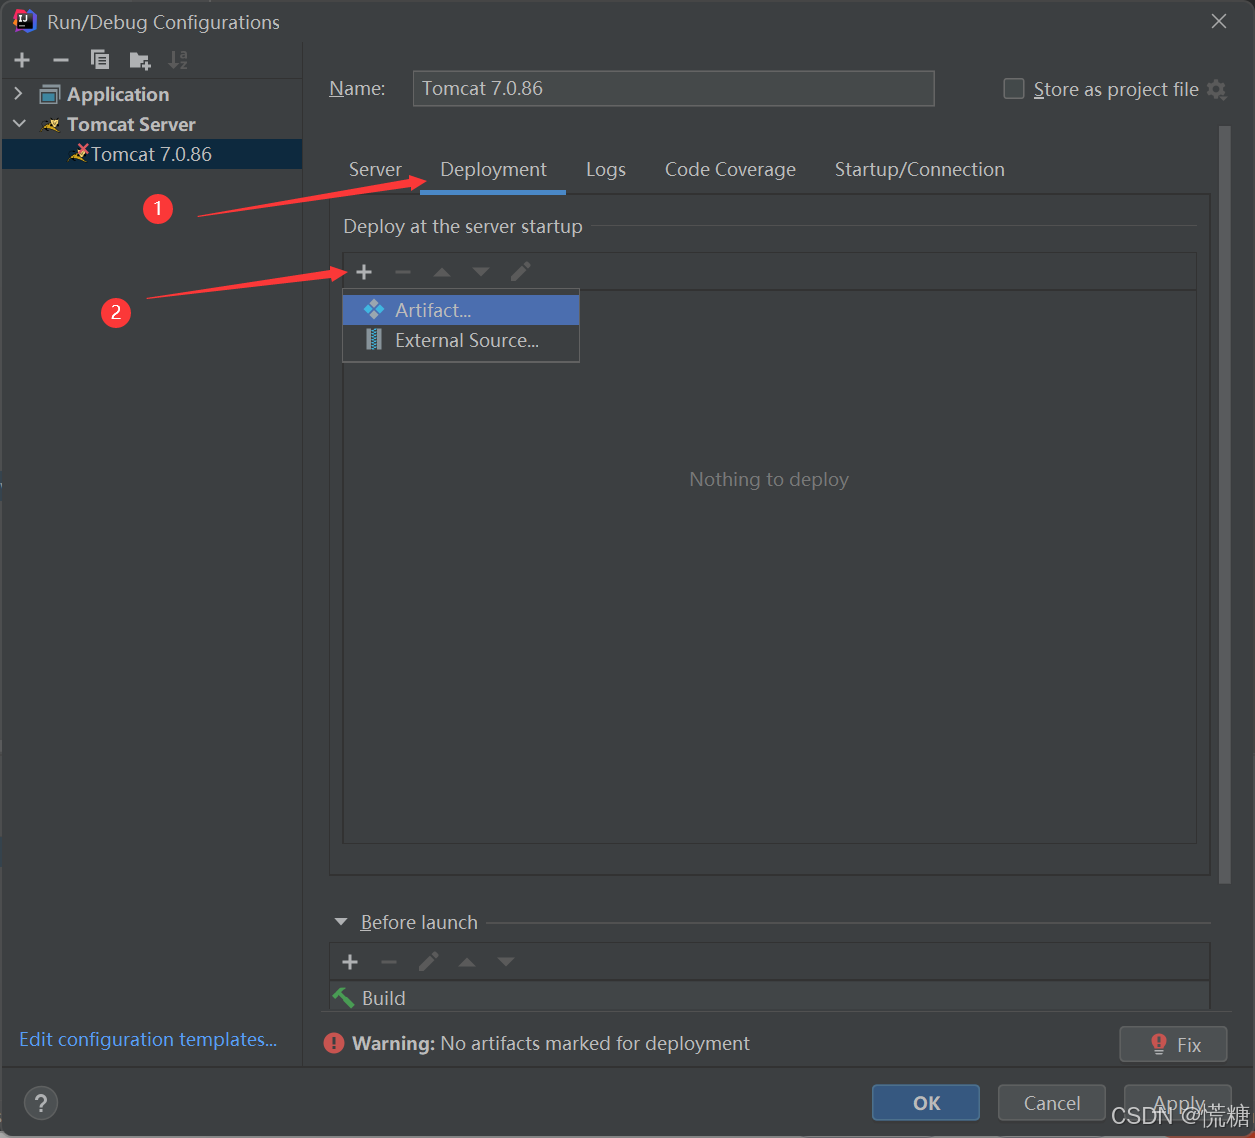Move the Before launch task up
The image size is (1255, 1138).
[x=467, y=962]
